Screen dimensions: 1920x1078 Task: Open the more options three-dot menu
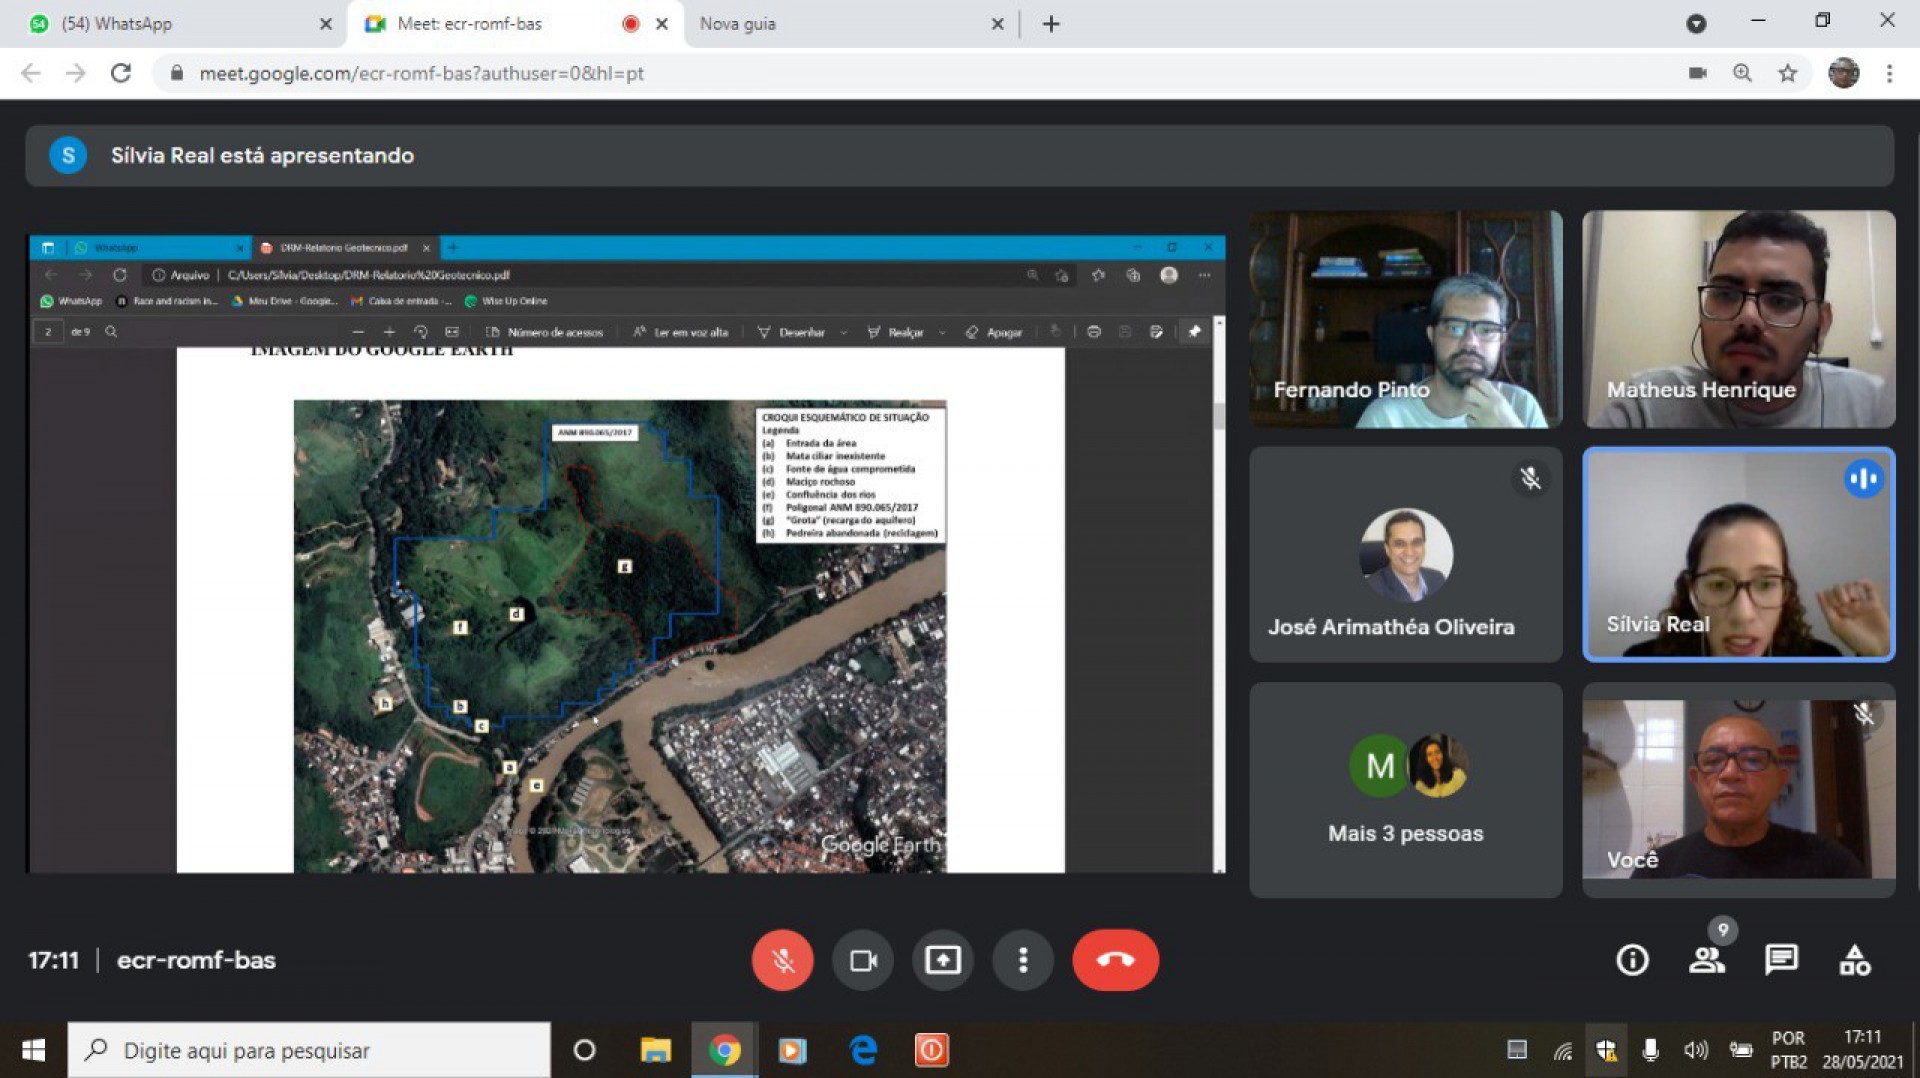click(x=1022, y=960)
